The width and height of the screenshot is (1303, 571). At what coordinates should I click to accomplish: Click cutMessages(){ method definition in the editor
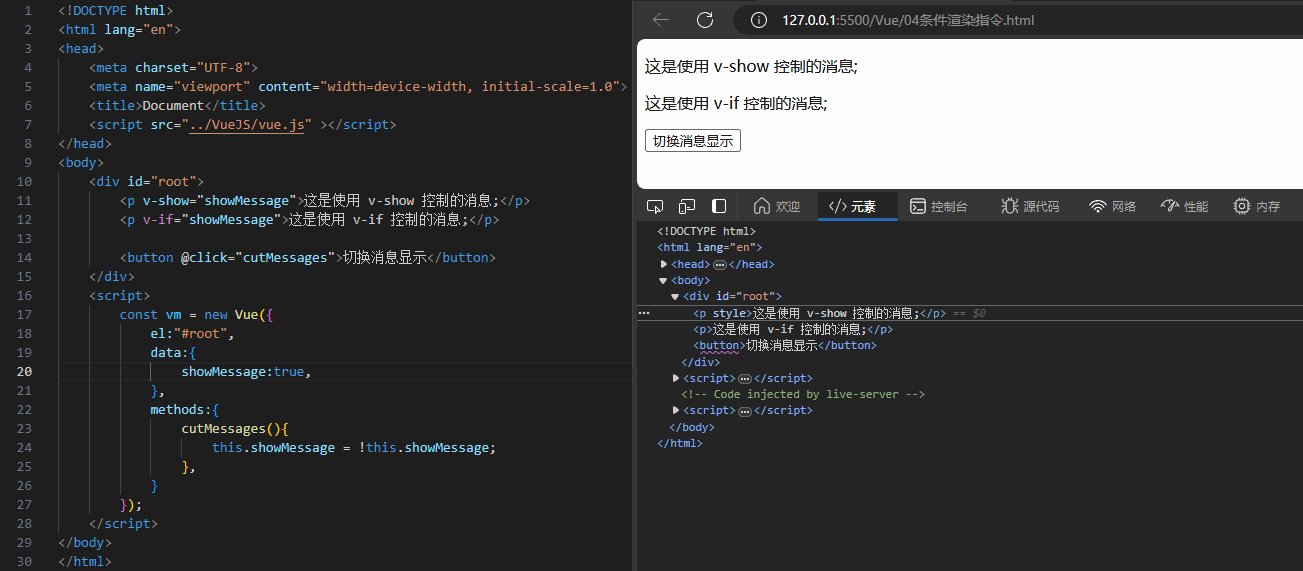[x=235, y=428]
